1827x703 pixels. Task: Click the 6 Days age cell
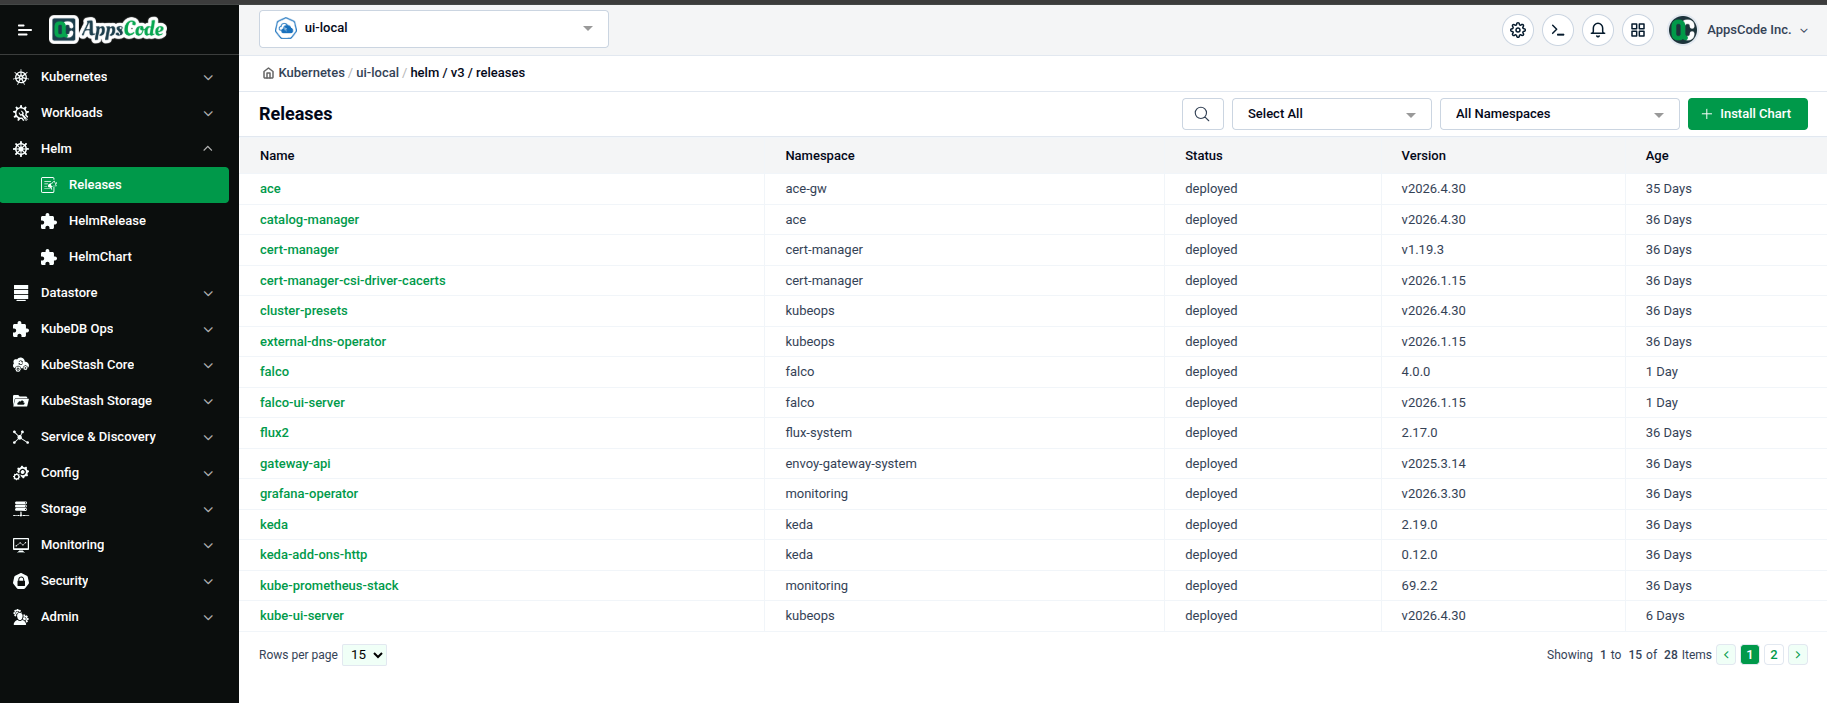pos(1665,616)
